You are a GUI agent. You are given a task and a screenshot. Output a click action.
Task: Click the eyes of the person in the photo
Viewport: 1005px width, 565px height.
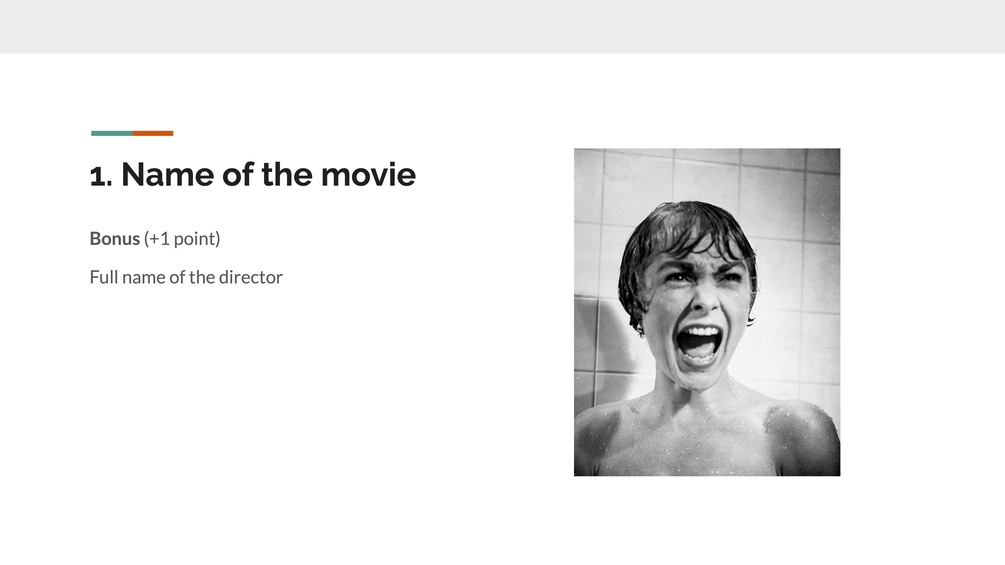[x=700, y=281]
